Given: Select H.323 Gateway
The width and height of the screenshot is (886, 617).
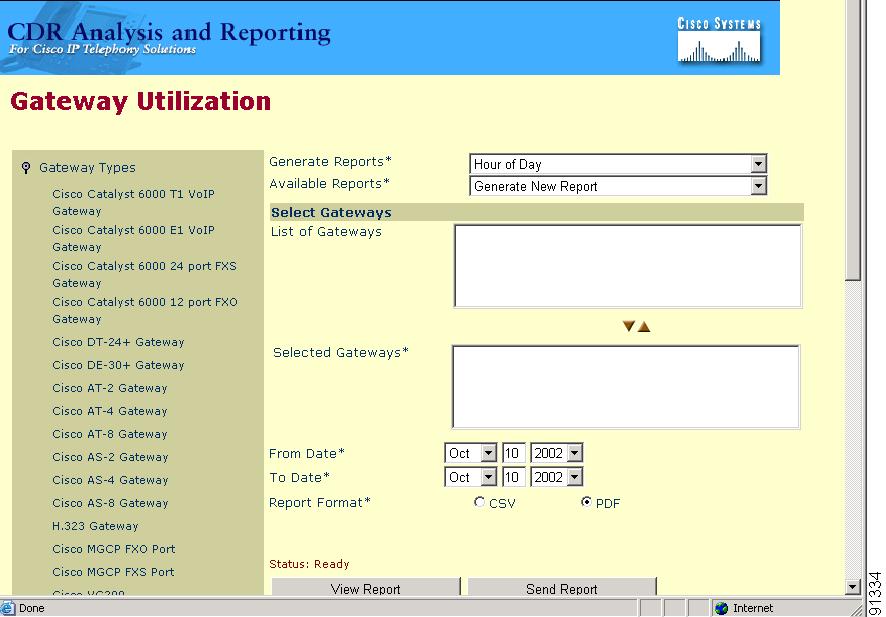Looking at the screenshot, I should pyautogui.click(x=95, y=526).
